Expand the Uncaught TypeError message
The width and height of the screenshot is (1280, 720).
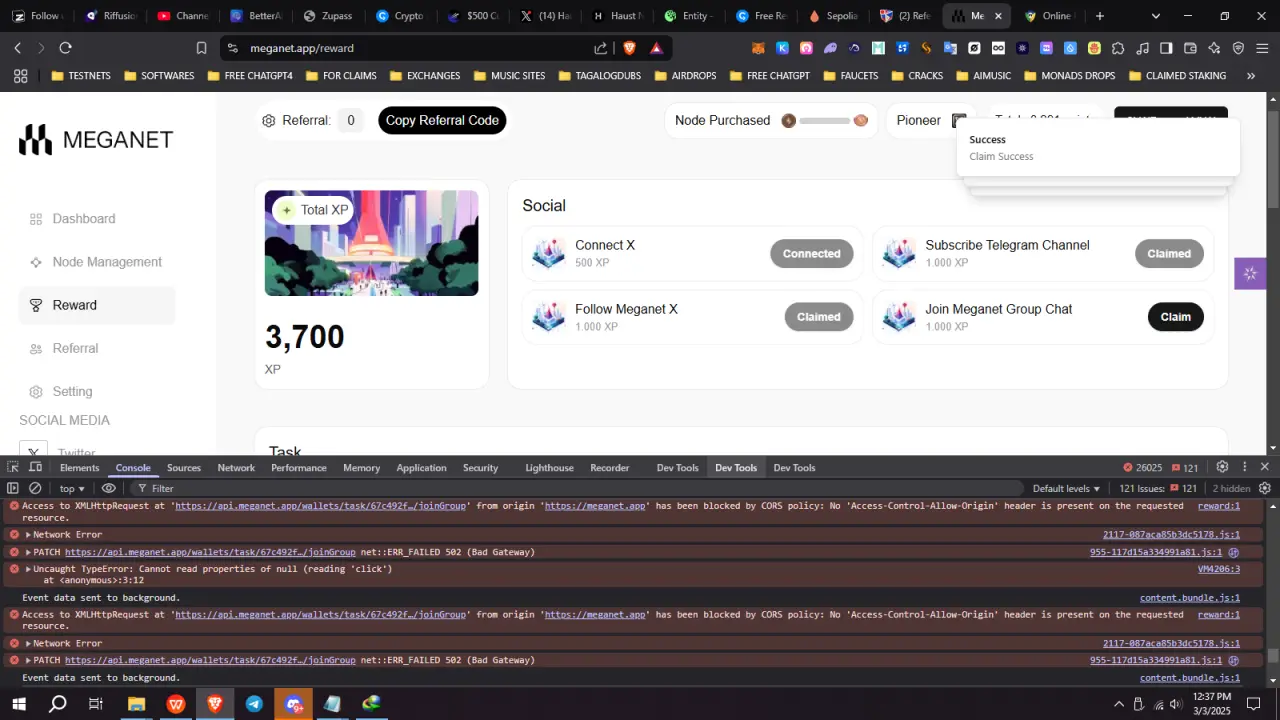pyautogui.click(x=28, y=569)
